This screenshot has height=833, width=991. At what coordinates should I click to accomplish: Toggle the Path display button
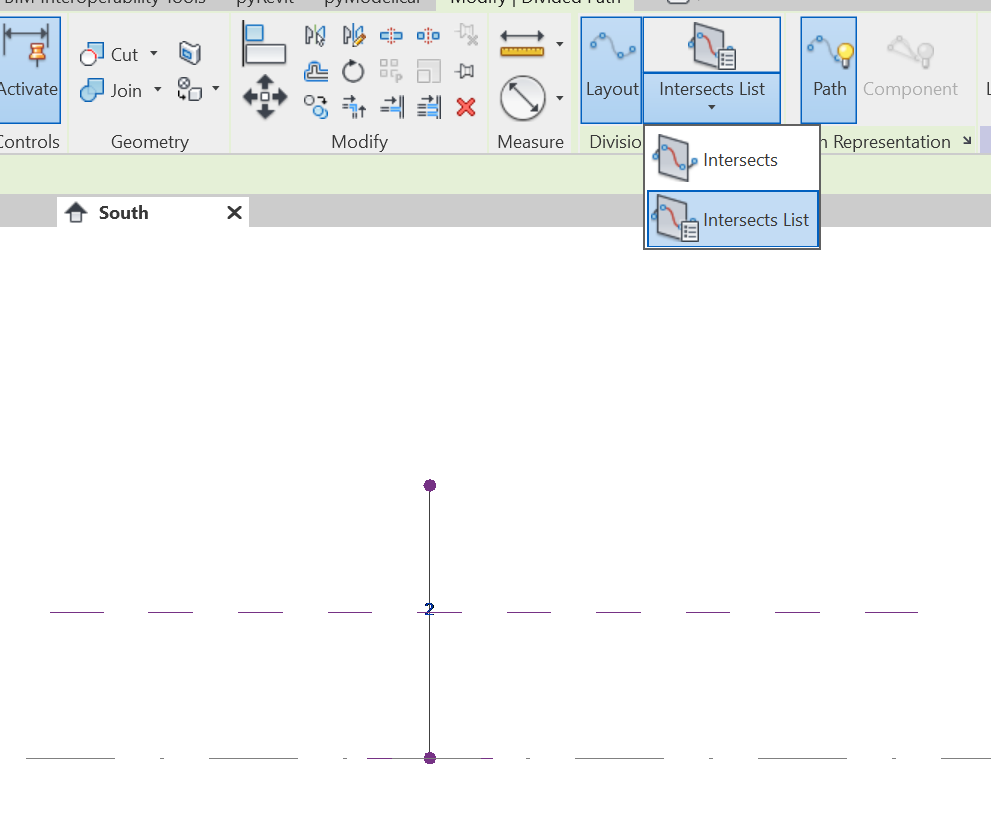(x=829, y=70)
